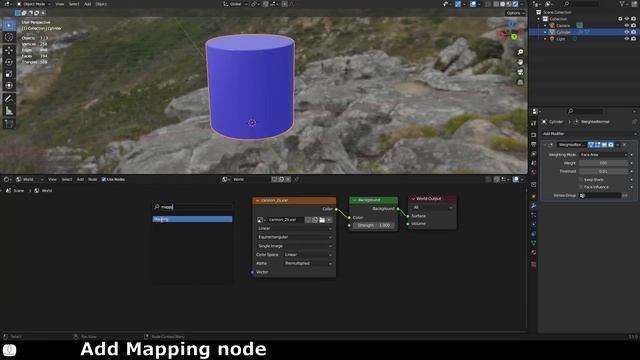Viewport: 640px width, 360px height.
Task: Open the Object Mode dropdown
Action: coord(33,4)
